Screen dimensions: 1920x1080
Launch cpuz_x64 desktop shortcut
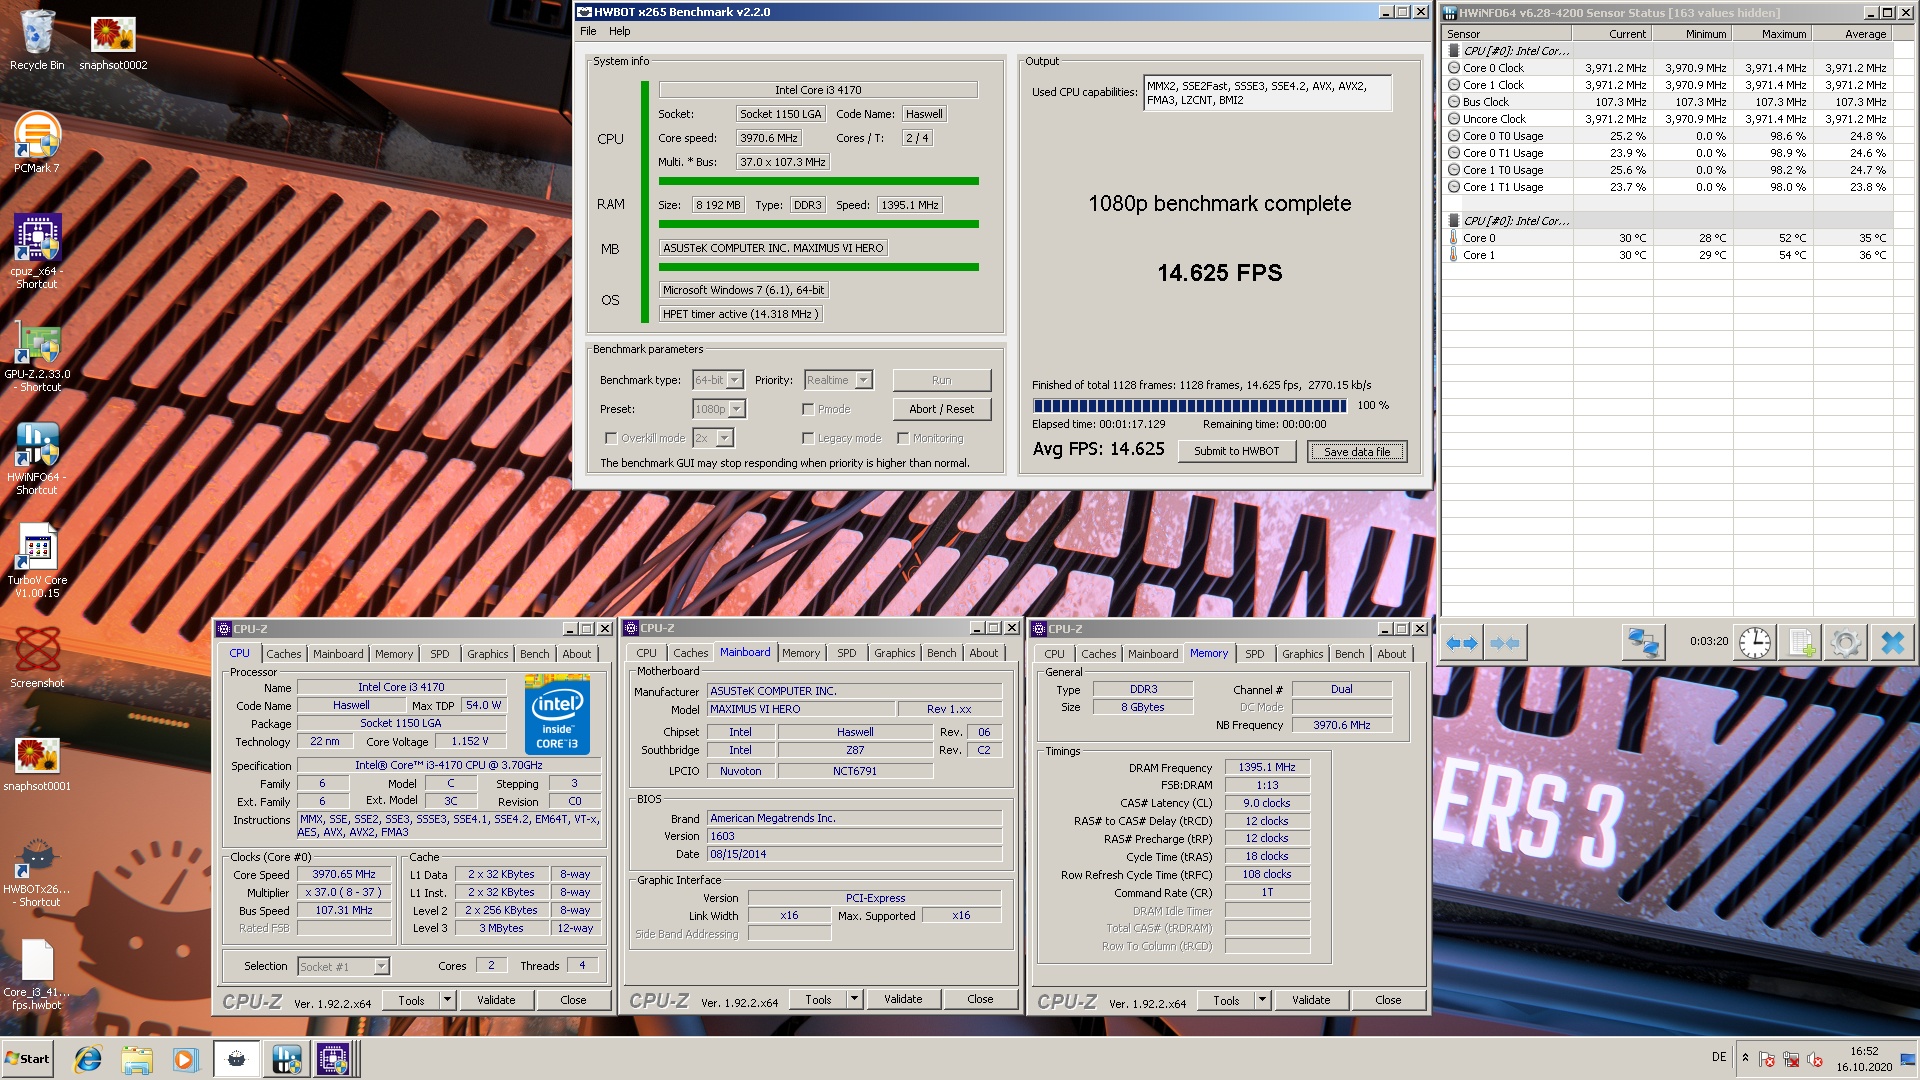37,252
